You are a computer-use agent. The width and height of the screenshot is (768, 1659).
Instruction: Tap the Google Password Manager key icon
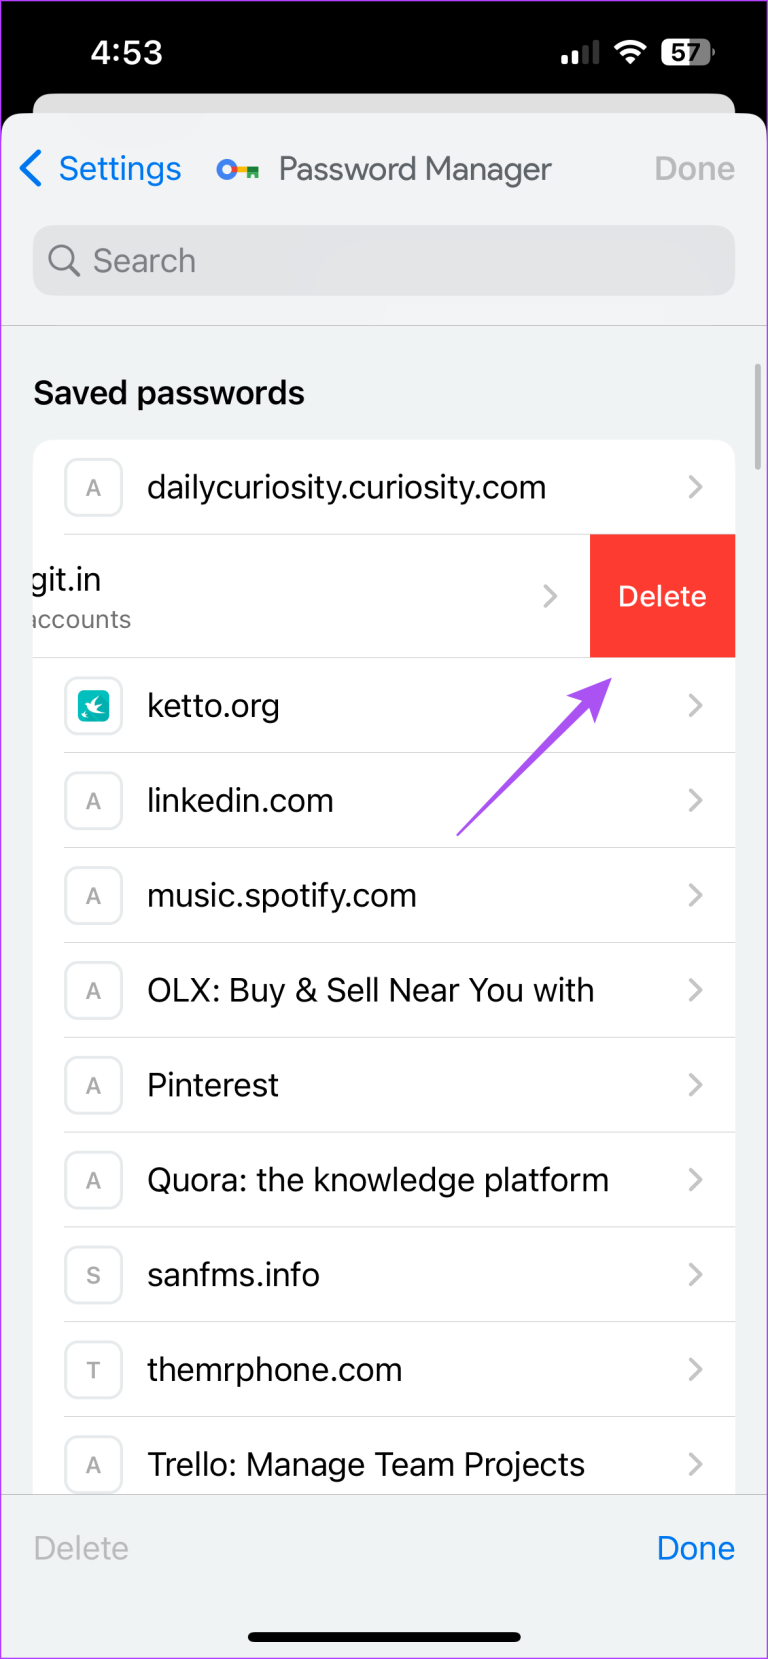pyautogui.click(x=237, y=169)
